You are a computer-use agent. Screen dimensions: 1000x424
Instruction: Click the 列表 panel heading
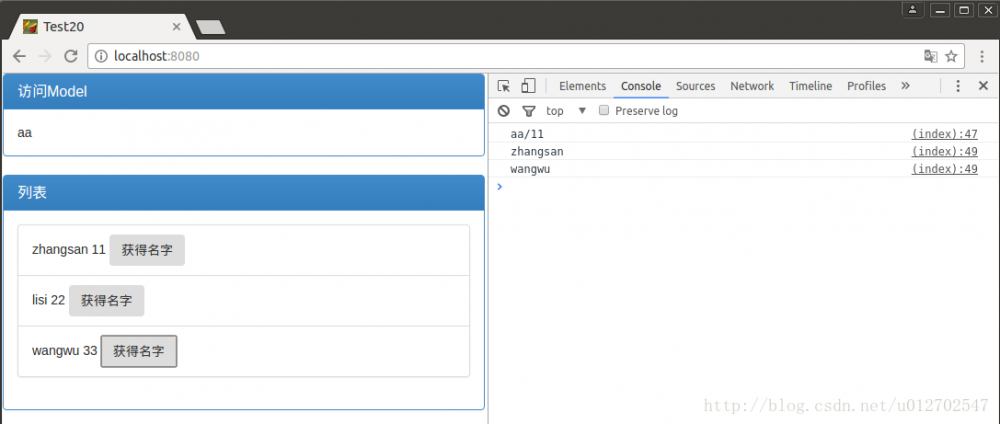pos(244,193)
